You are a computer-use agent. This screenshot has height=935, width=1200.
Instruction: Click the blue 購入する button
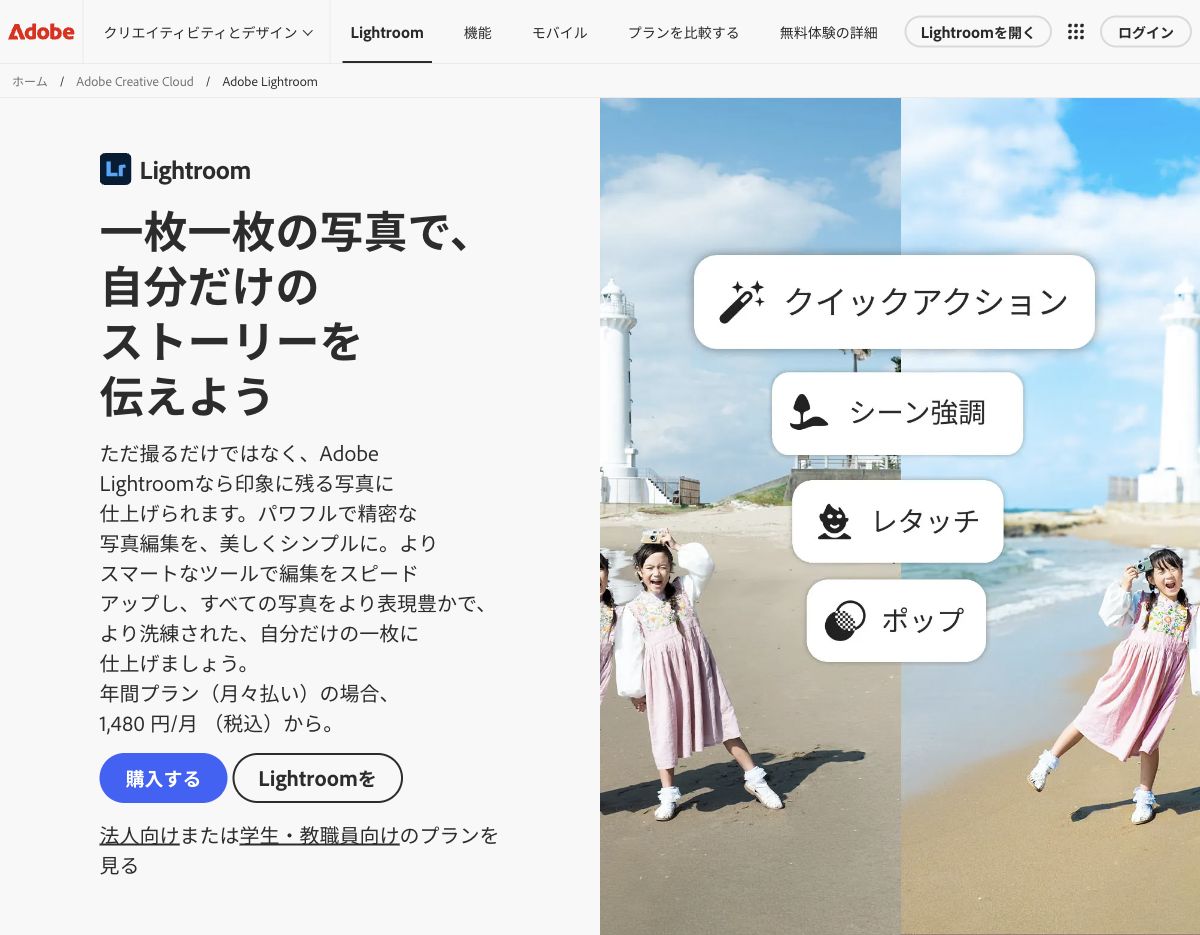click(164, 778)
